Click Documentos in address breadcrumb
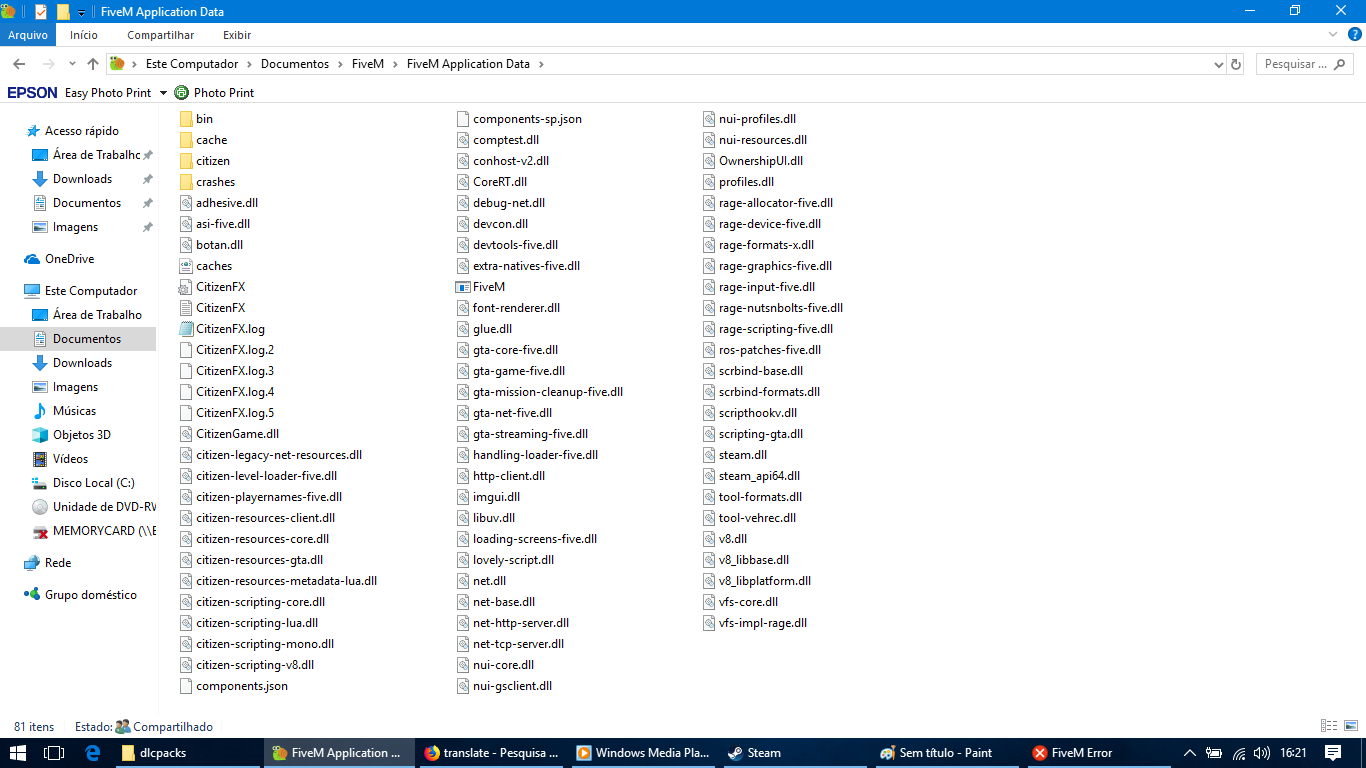 coord(295,64)
